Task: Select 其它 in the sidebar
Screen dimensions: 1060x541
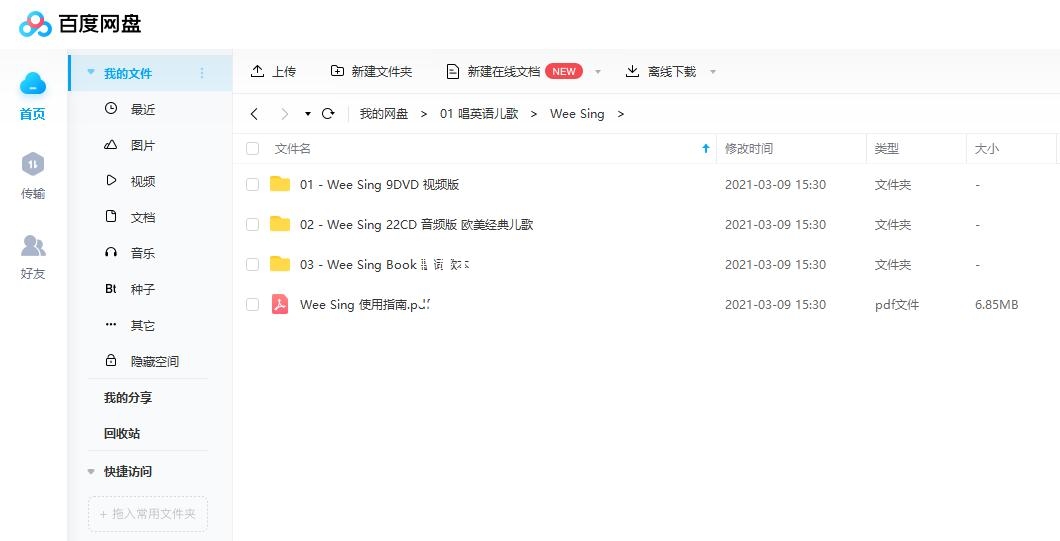Action: click(x=143, y=325)
